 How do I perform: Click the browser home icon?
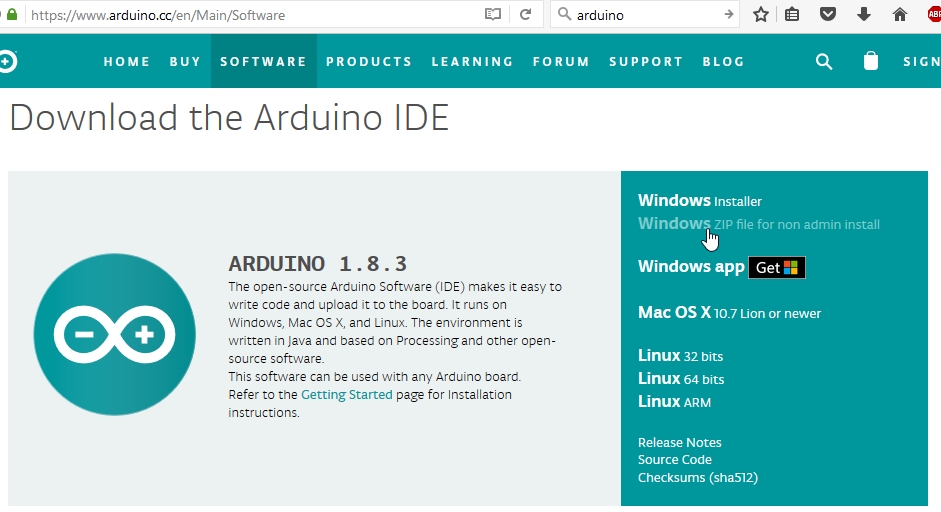900,15
